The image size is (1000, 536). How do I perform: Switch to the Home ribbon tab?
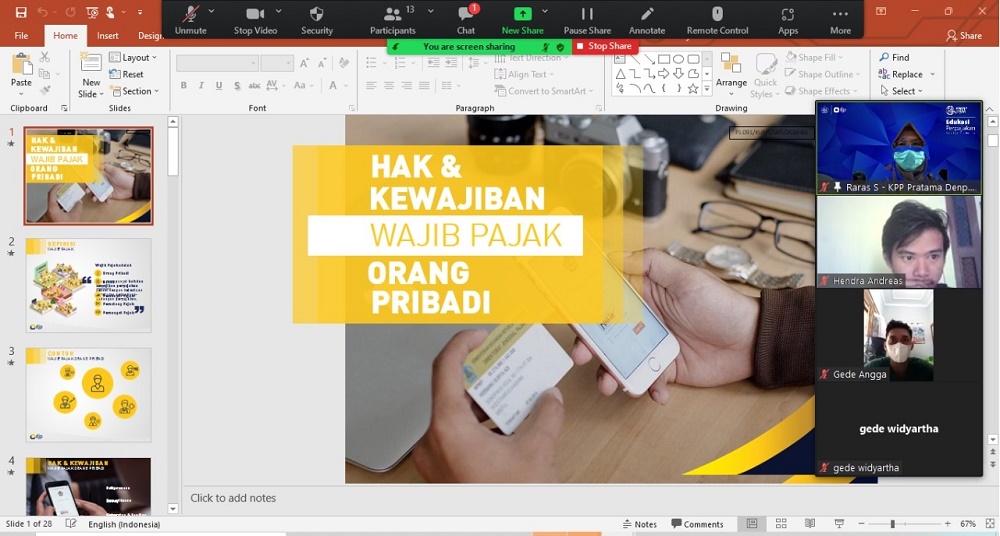[65, 36]
